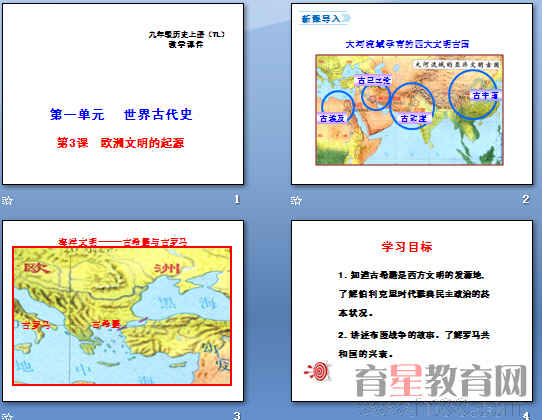Viewport: 542px width, 420px height.
Task: Click the 育星教育网 watermark logo
Action: 441,381
